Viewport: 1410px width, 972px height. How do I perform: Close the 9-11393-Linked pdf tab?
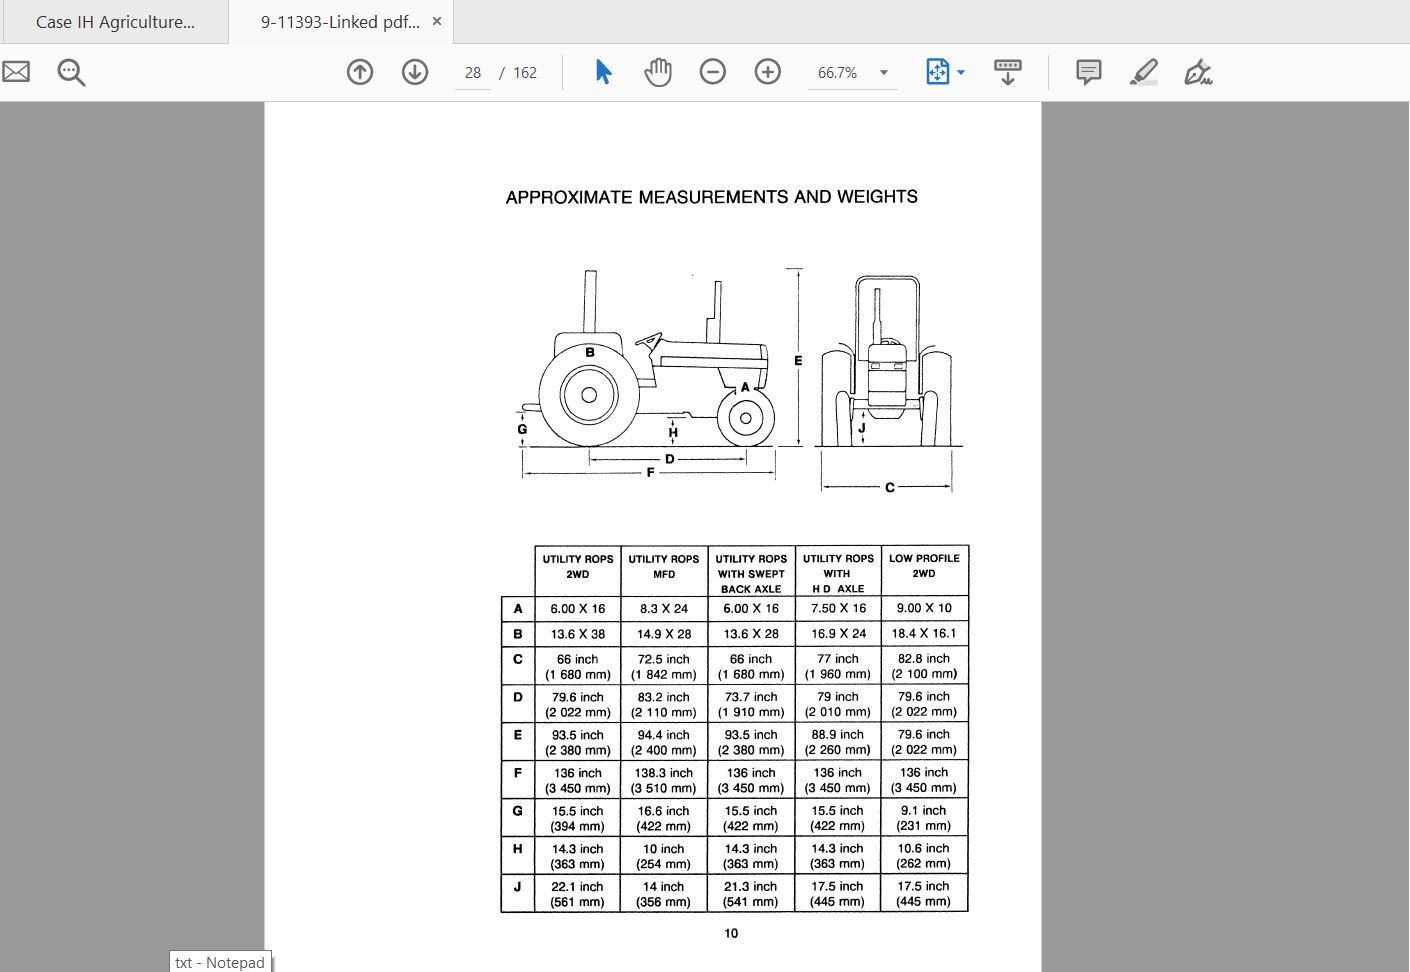coord(435,20)
